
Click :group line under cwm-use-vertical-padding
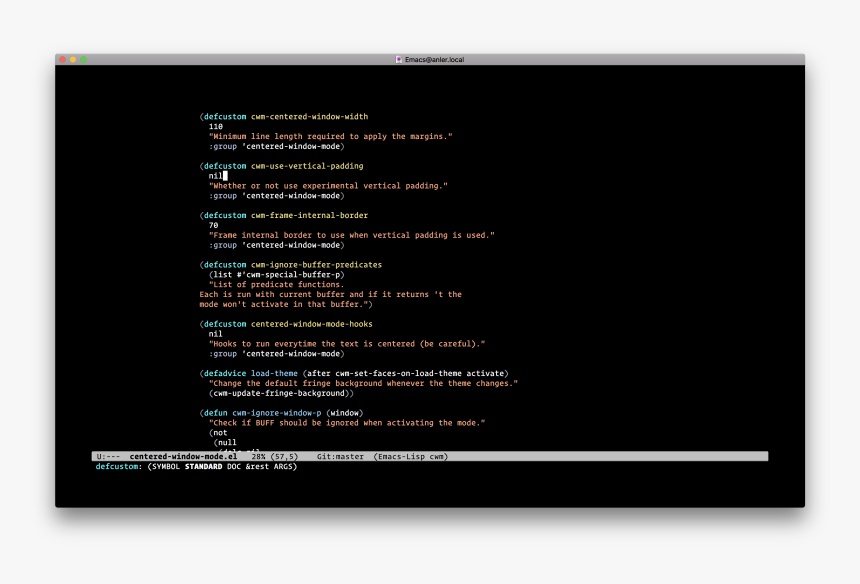coord(276,196)
